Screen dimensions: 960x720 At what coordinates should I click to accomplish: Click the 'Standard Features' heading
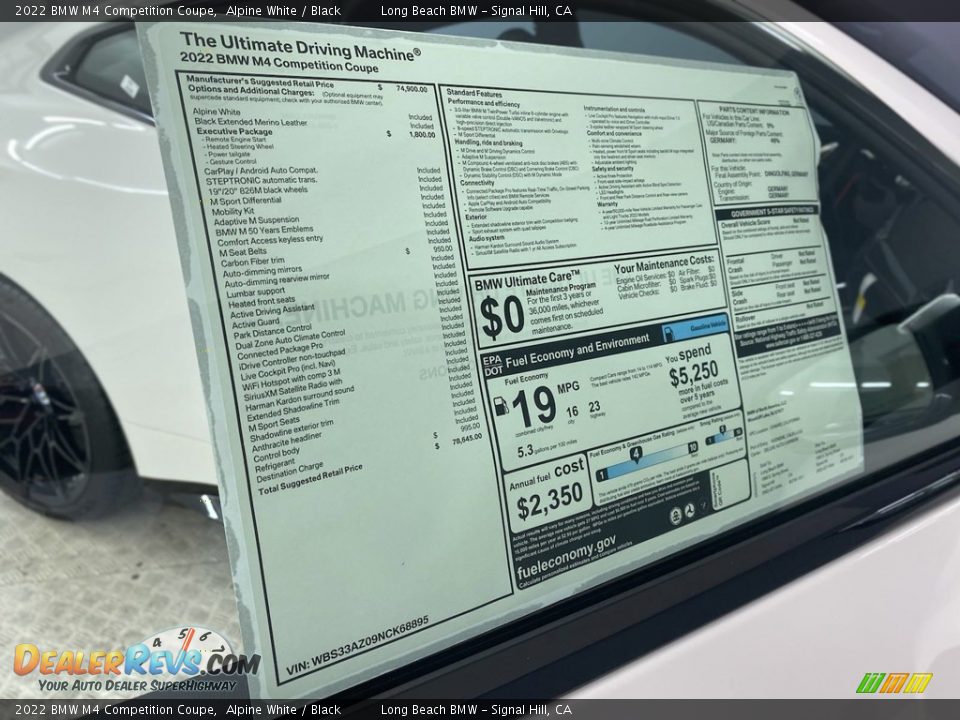474,94
